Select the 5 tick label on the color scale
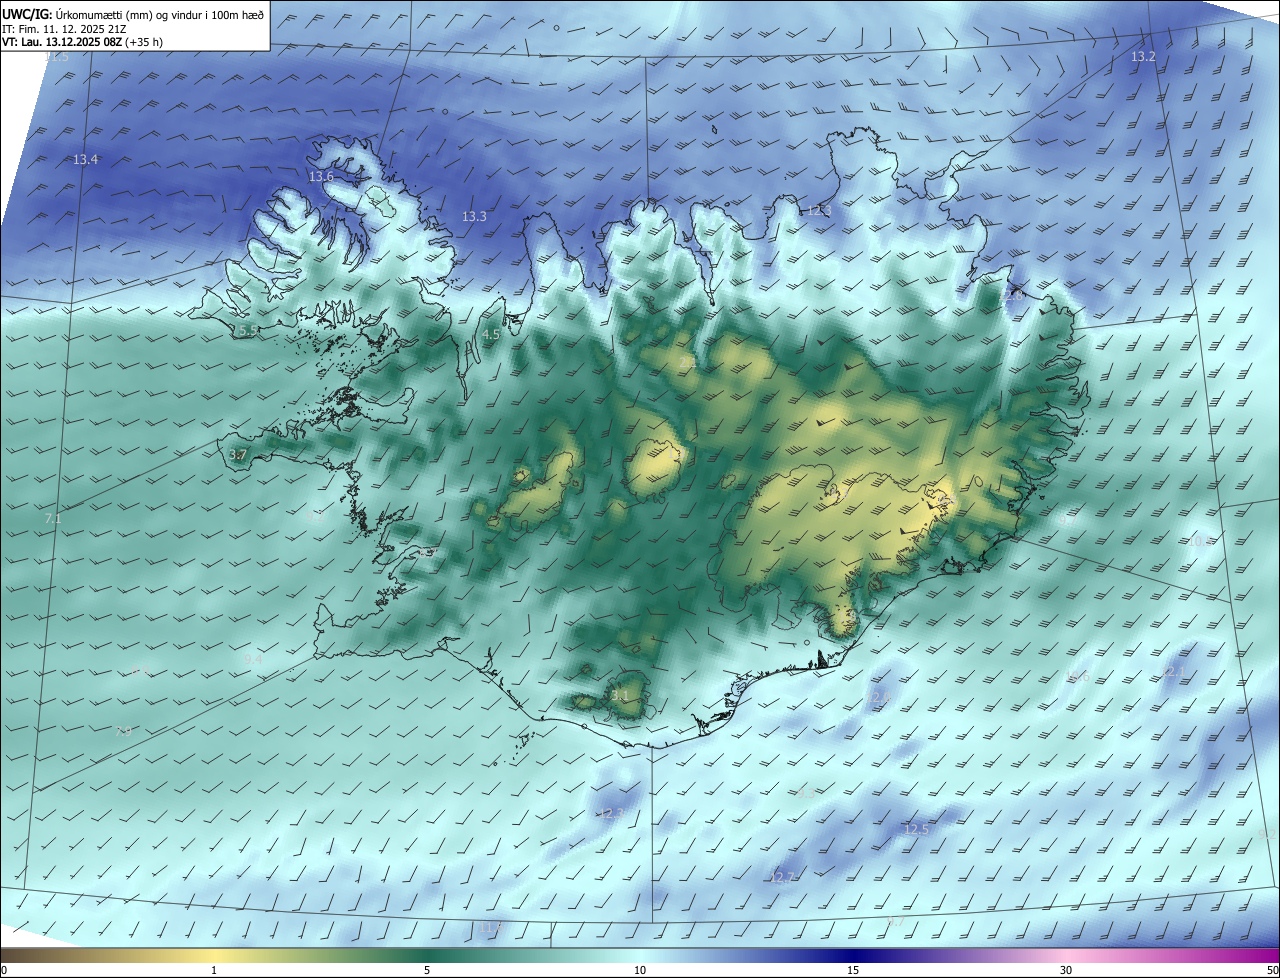1280x978 pixels. click(x=427, y=970)
